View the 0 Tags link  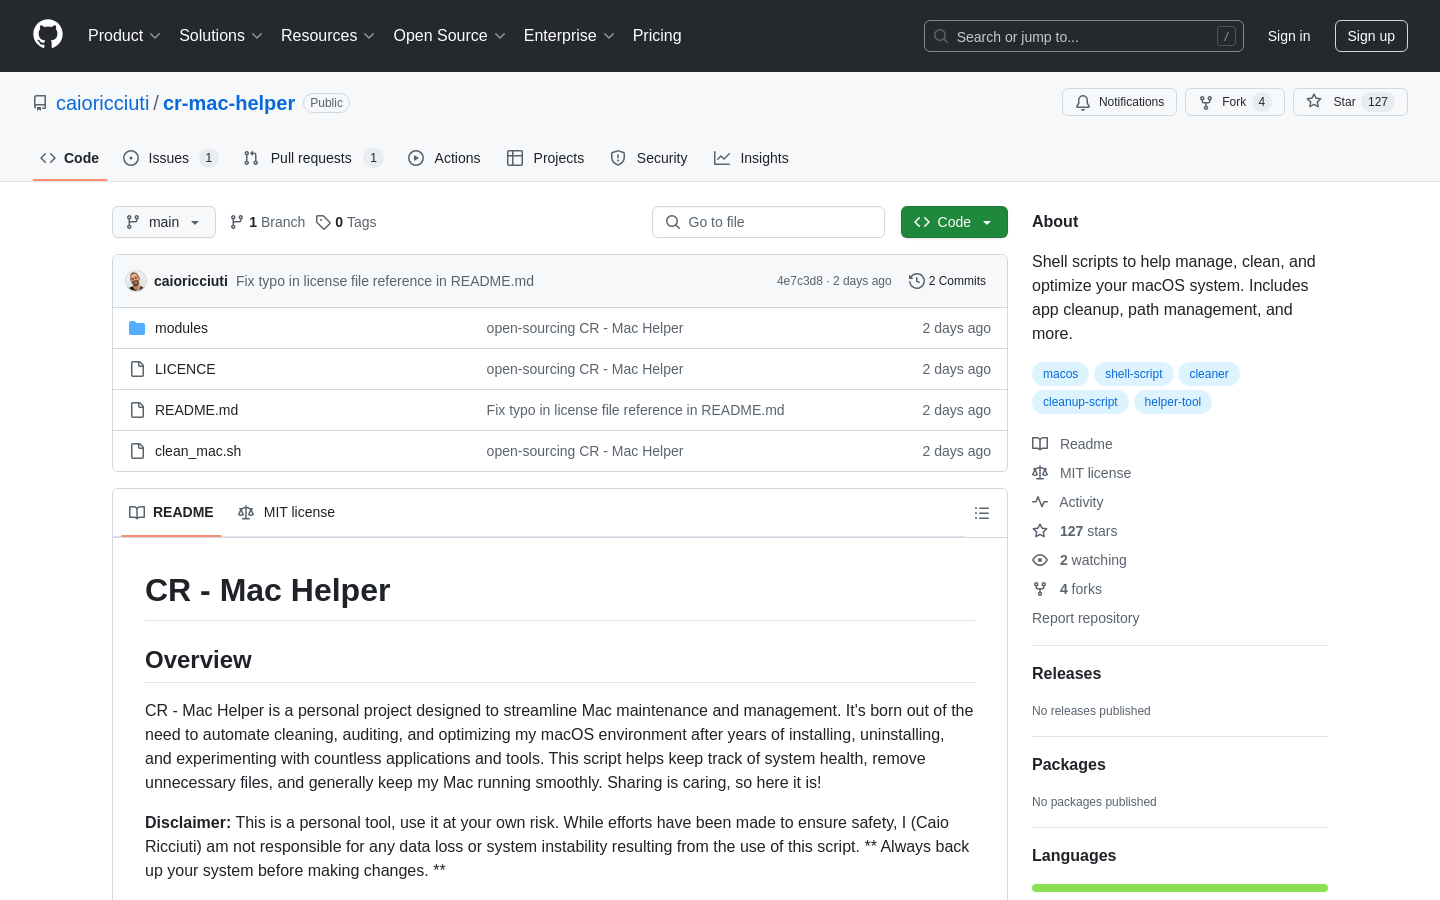point(346,222)
